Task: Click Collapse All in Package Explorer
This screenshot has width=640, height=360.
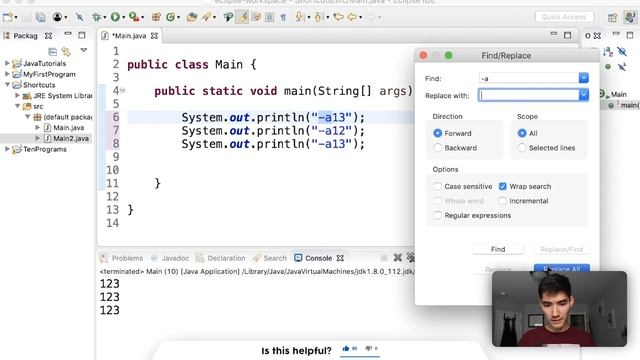Action: pyautogui.click(x=52, y=51)
